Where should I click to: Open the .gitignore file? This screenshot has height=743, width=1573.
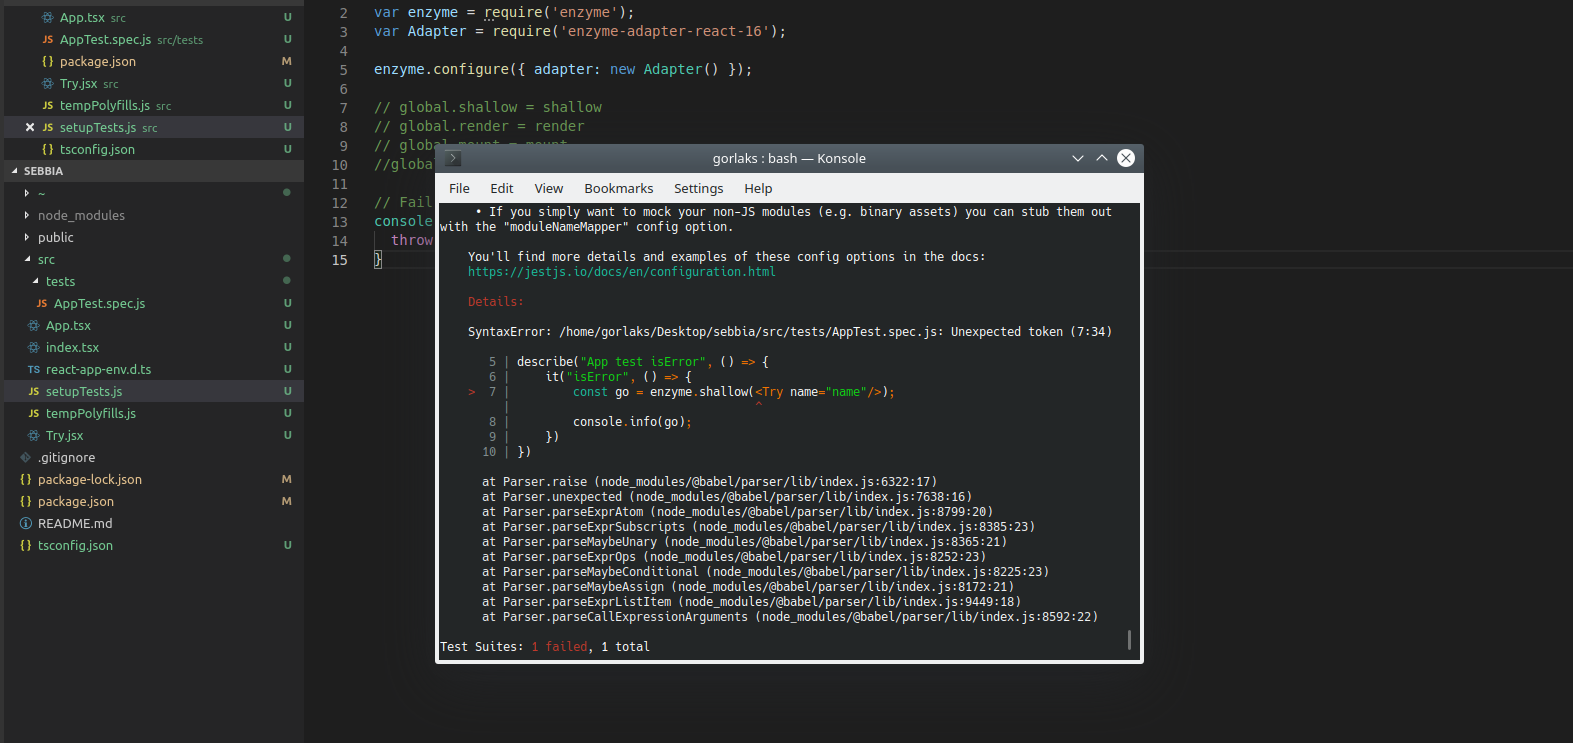pos(66,457)
